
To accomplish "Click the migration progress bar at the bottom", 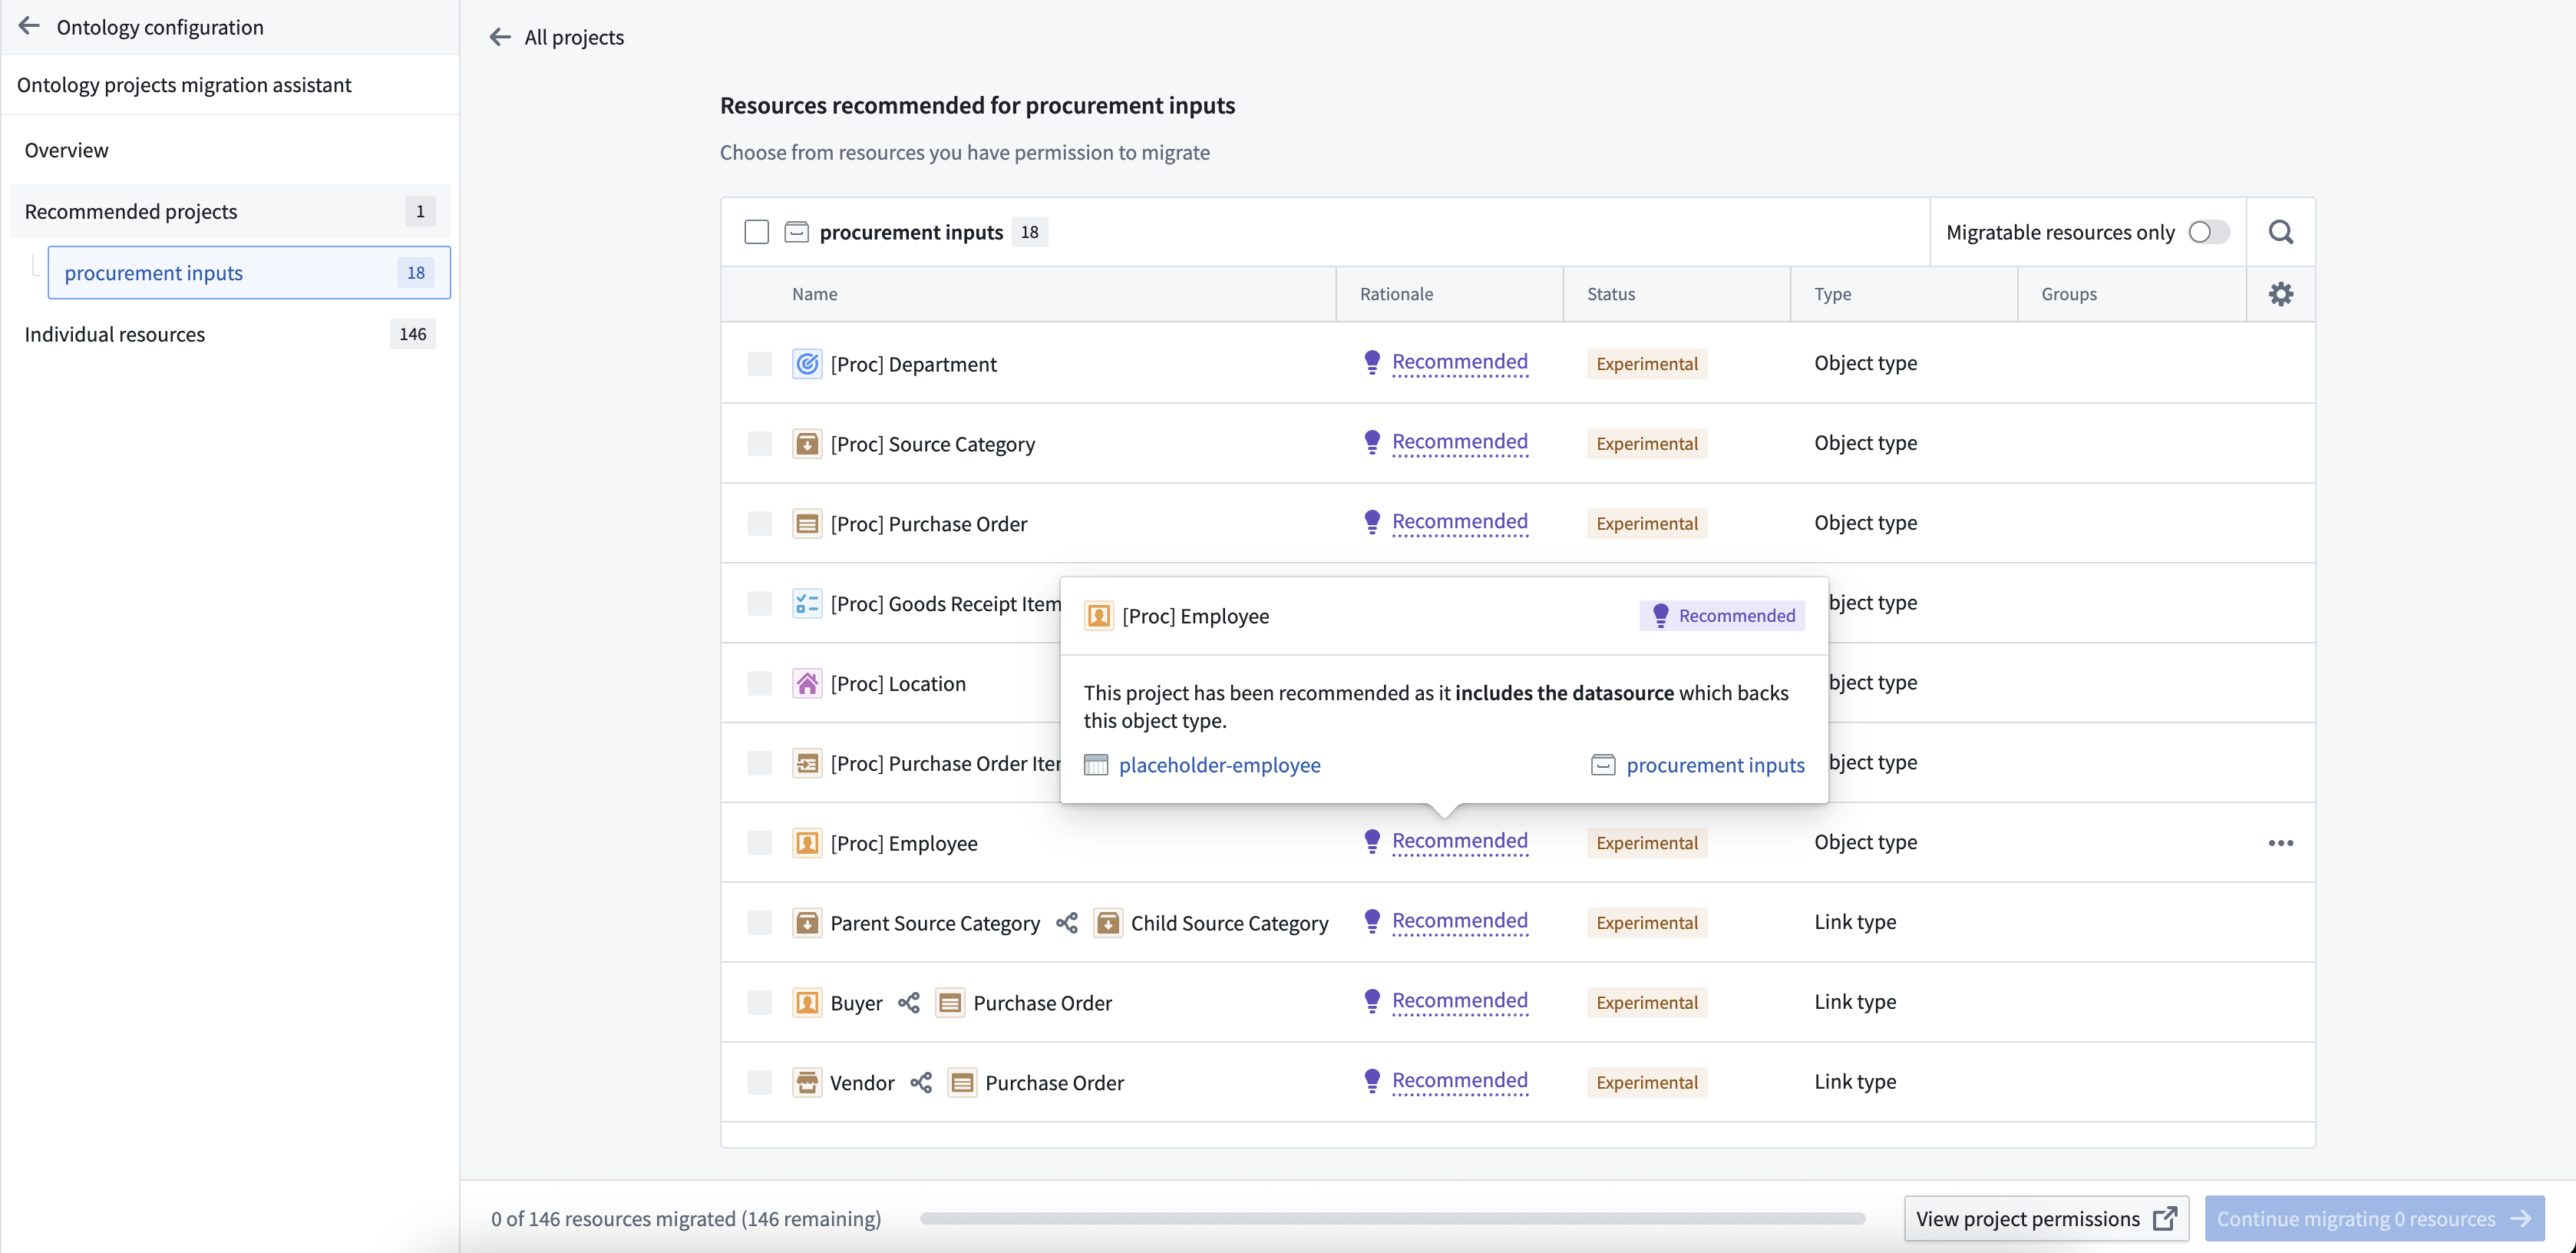I will (x=1390, y=1218).
